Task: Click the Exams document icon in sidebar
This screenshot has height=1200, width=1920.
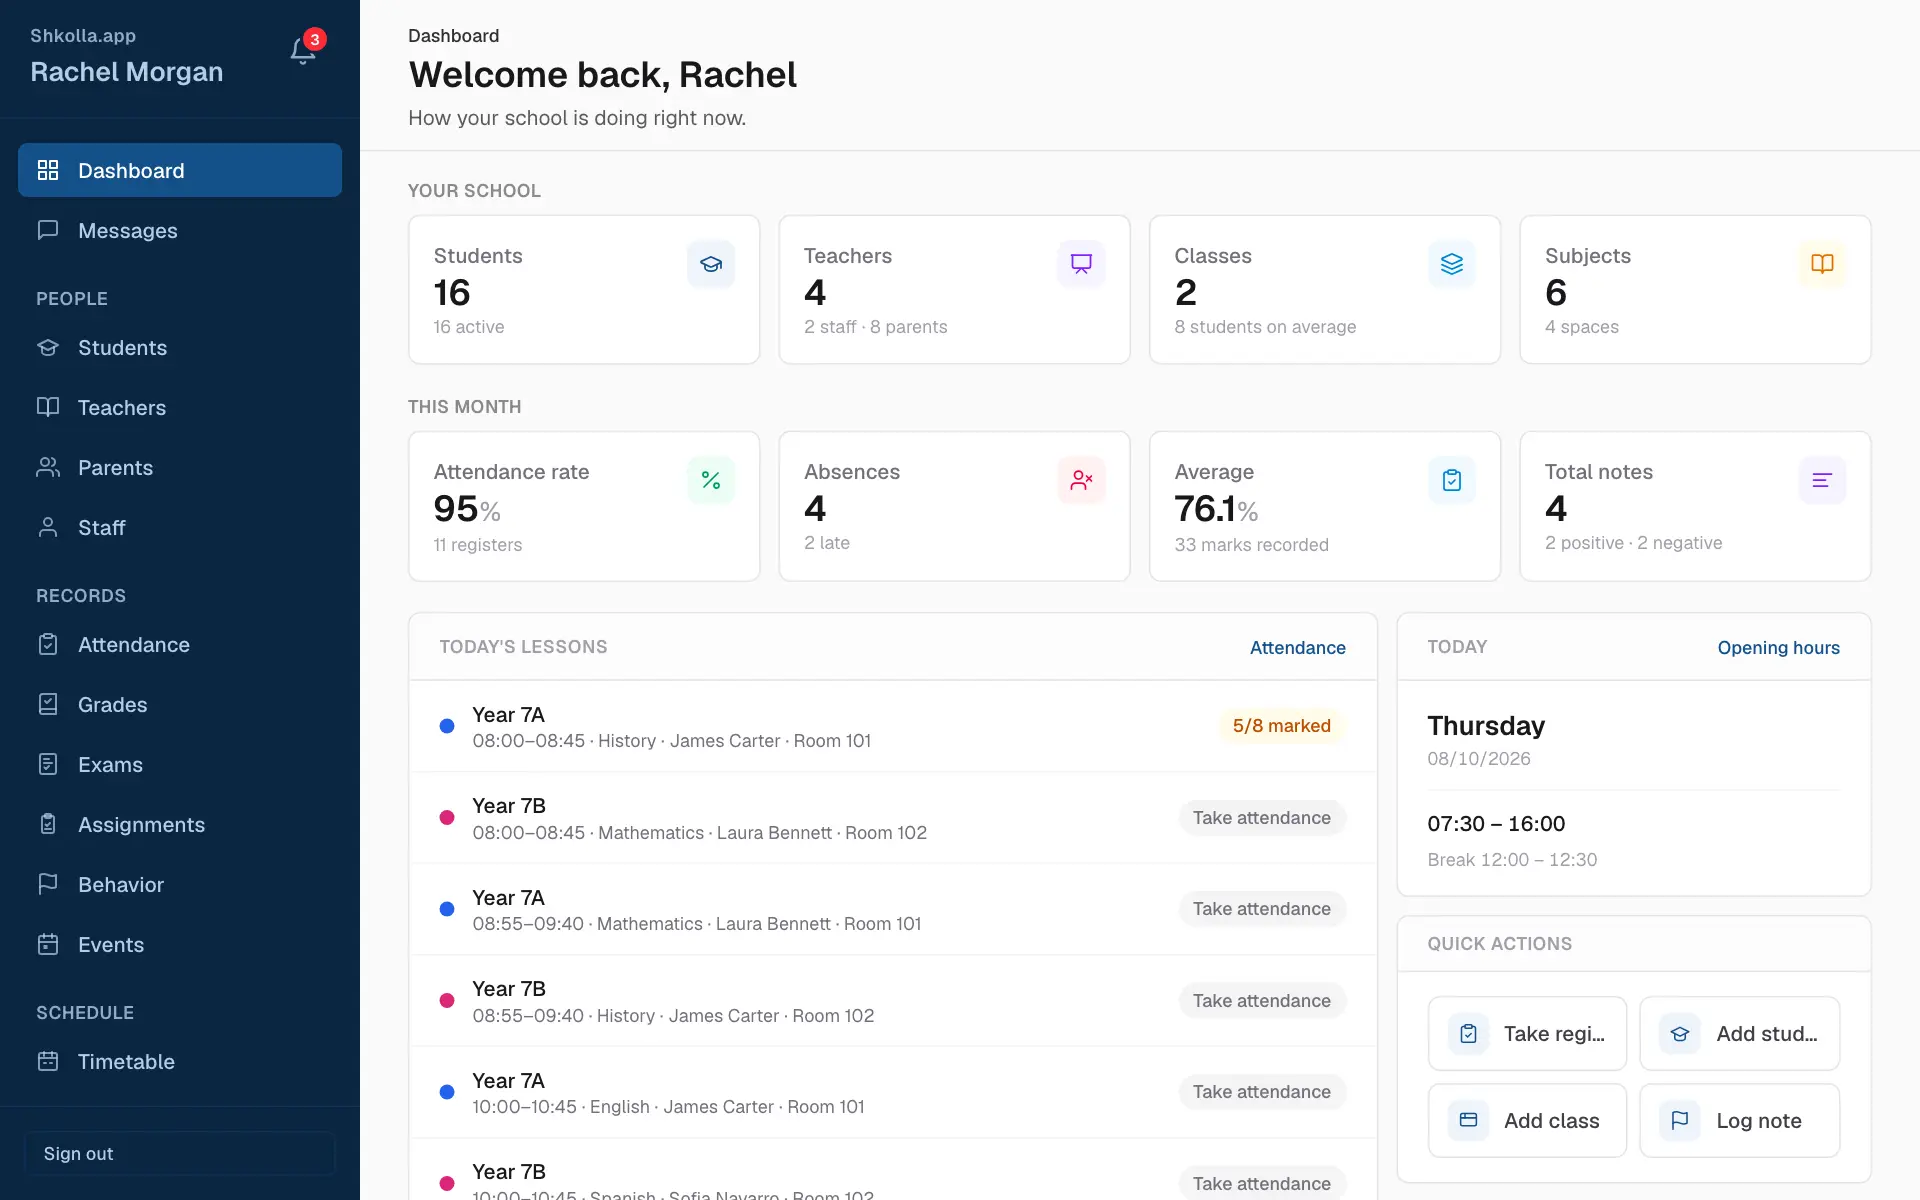Action: pos(48,764)
